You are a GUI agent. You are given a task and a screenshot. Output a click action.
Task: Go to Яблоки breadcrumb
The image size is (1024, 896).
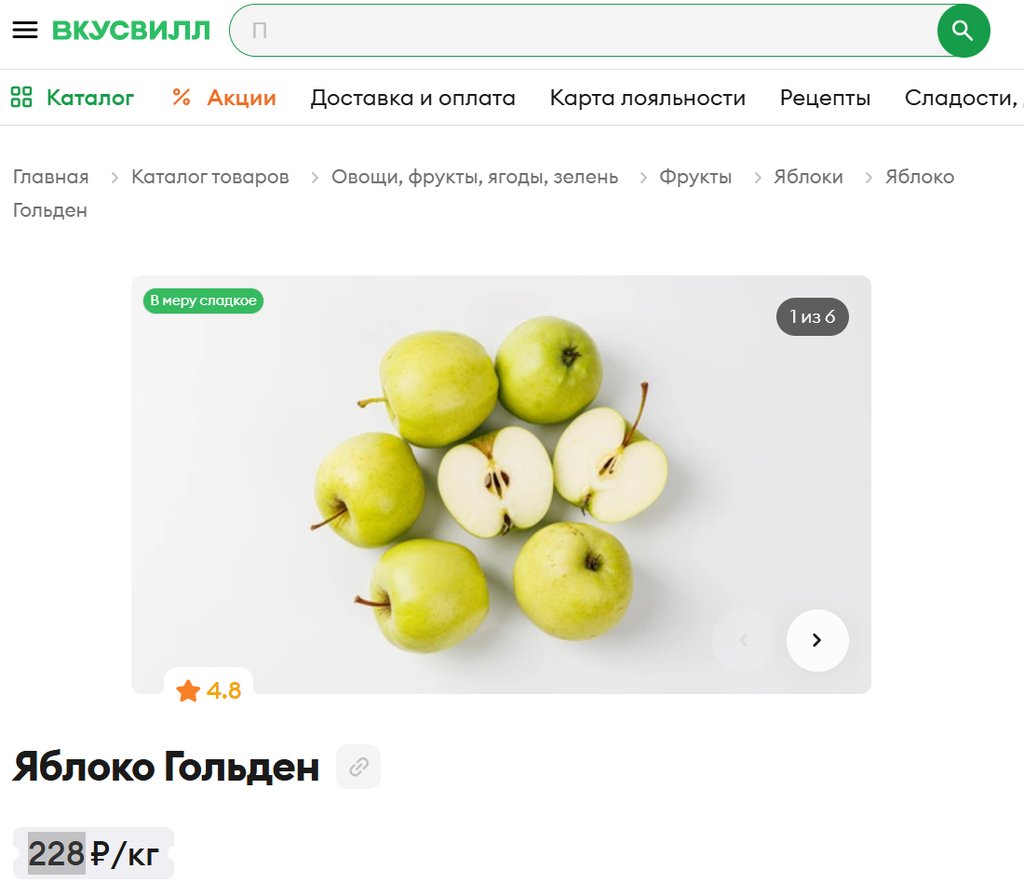tap(808, 176)
